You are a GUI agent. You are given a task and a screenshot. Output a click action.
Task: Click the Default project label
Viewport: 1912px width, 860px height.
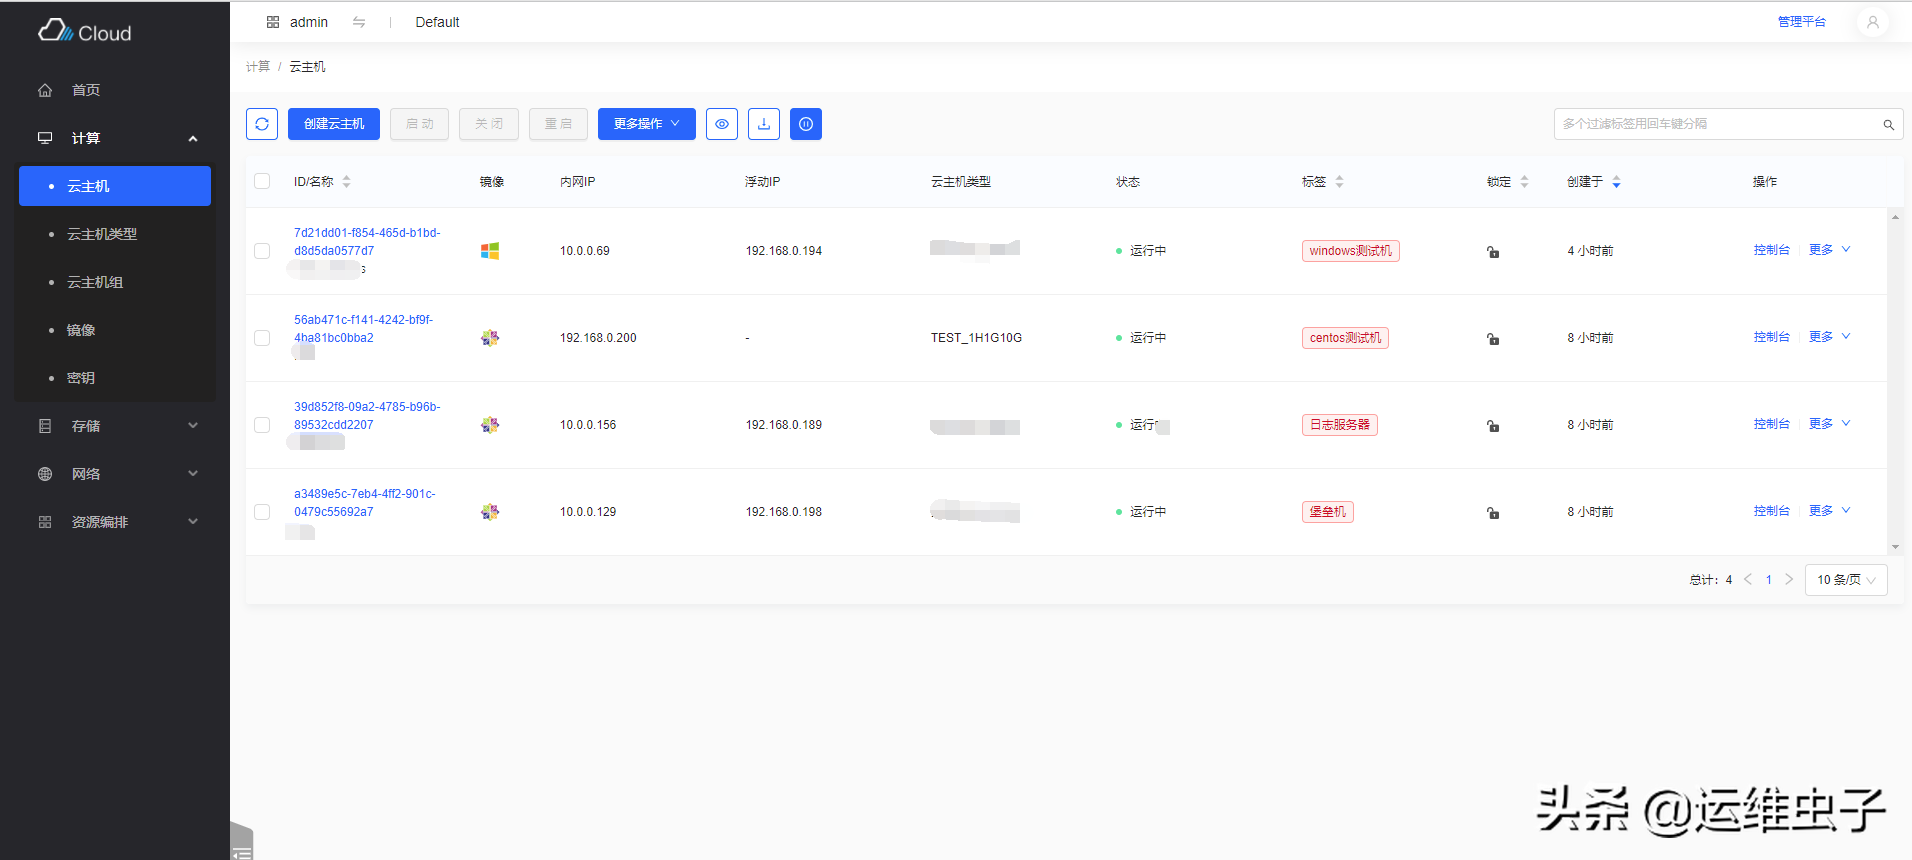437,22
